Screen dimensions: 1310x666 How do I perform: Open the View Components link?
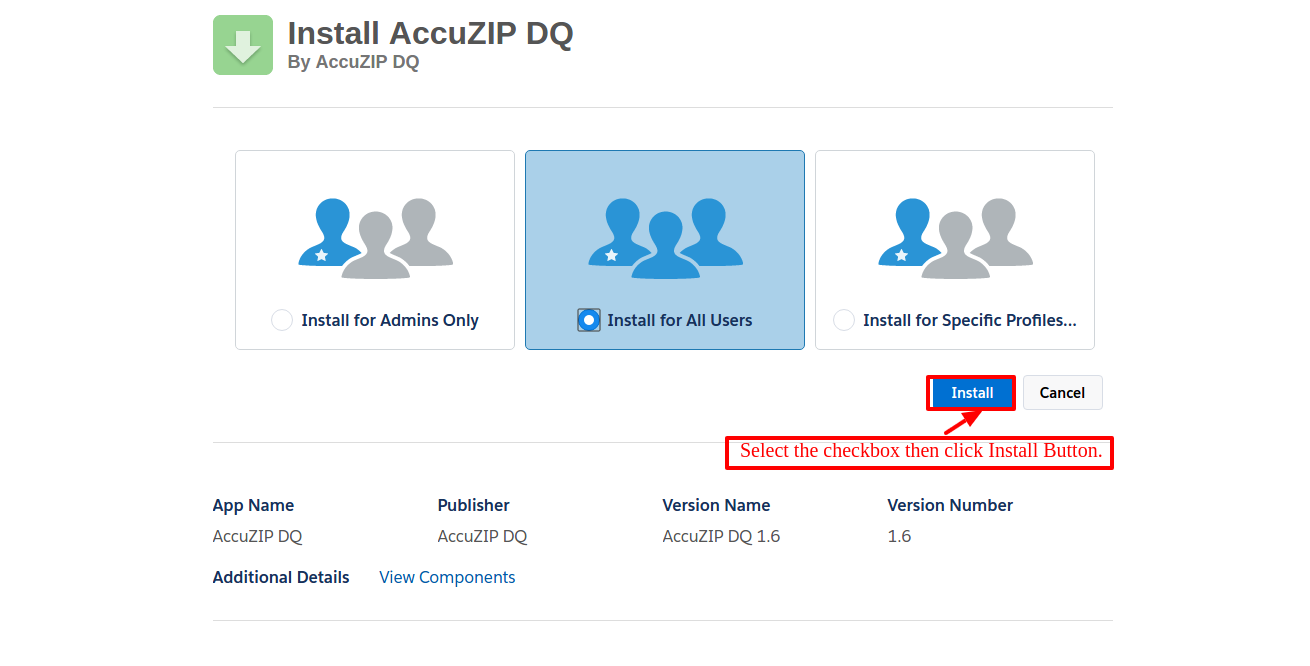coord(447,577)
